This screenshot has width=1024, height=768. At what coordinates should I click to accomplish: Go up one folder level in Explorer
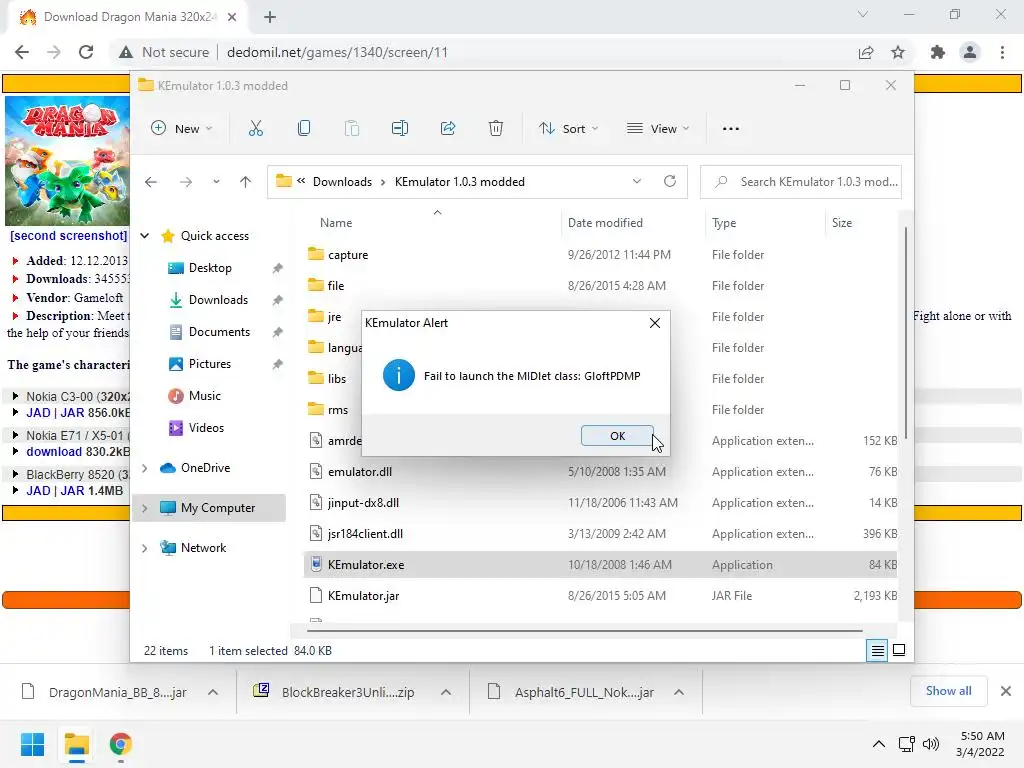(x=246, y=182)
